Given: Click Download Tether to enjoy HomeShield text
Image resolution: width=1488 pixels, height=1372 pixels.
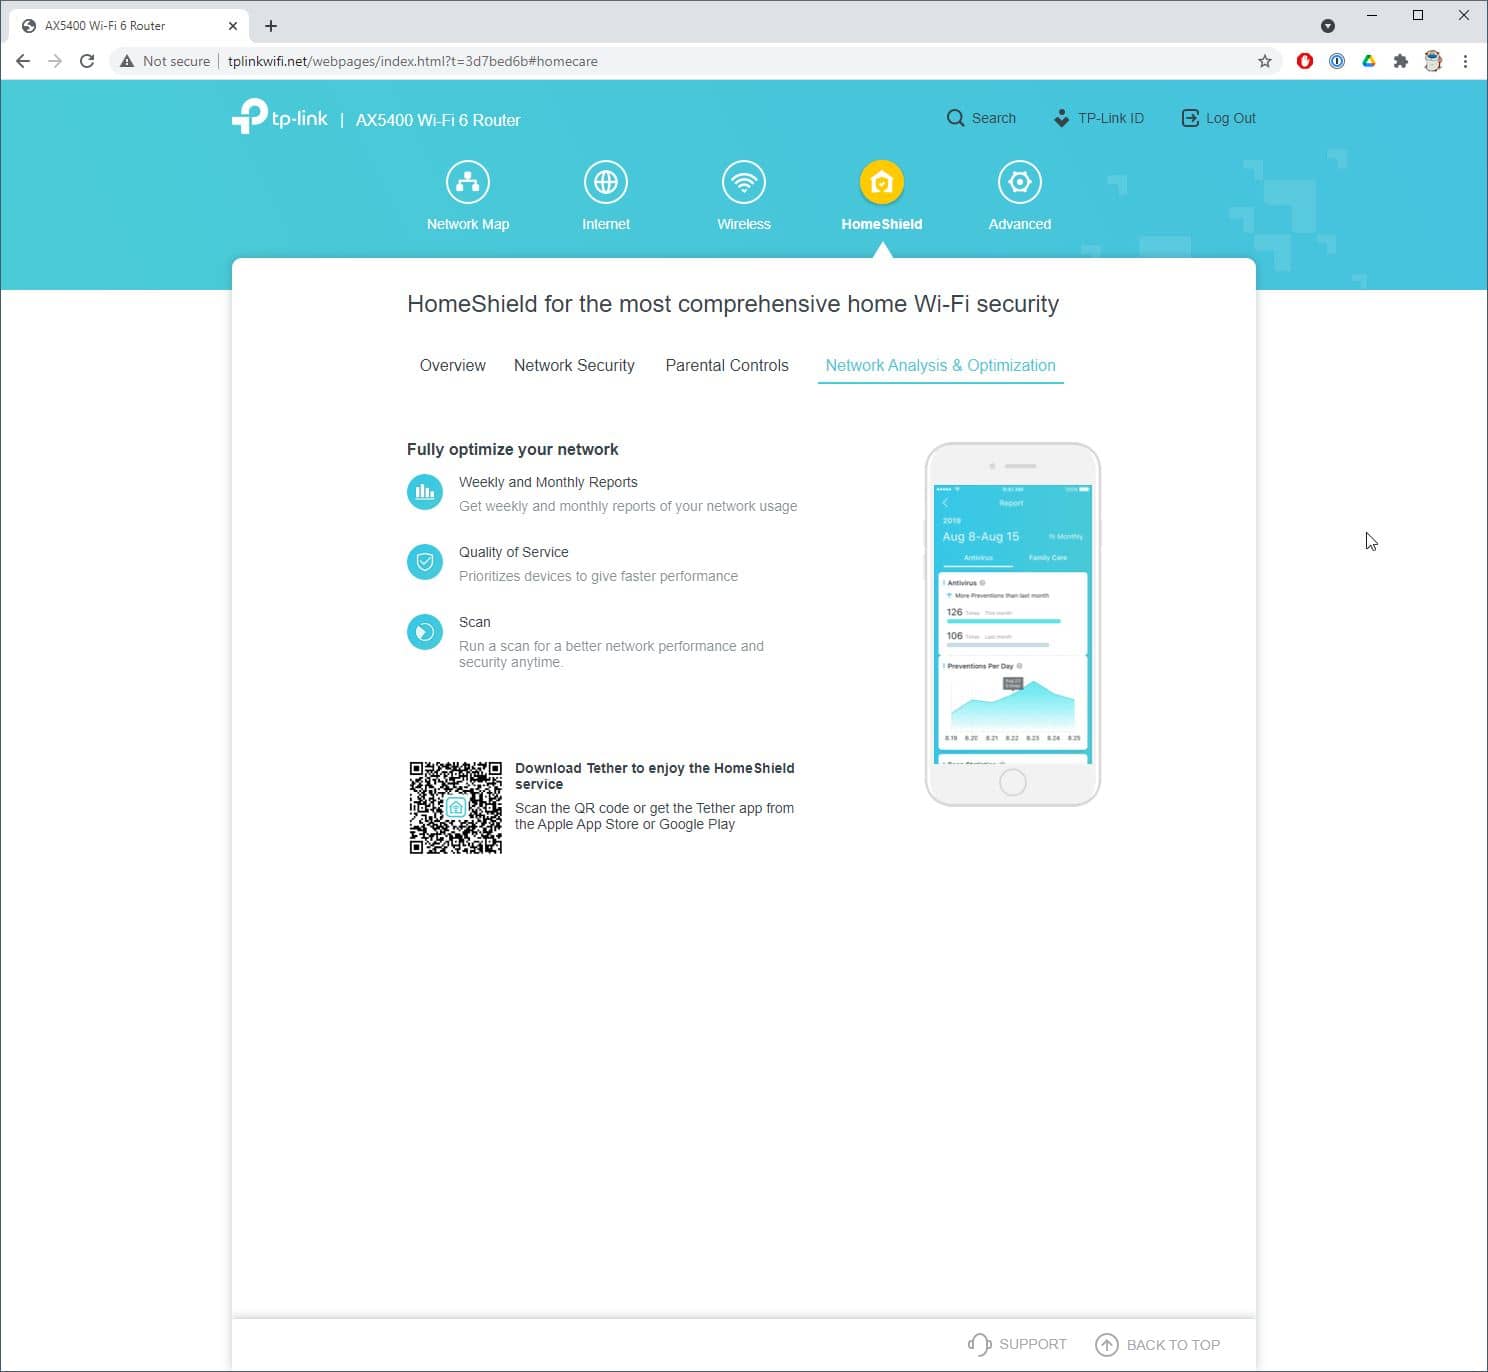Looking at the screenshot, I should pos(655,776).
